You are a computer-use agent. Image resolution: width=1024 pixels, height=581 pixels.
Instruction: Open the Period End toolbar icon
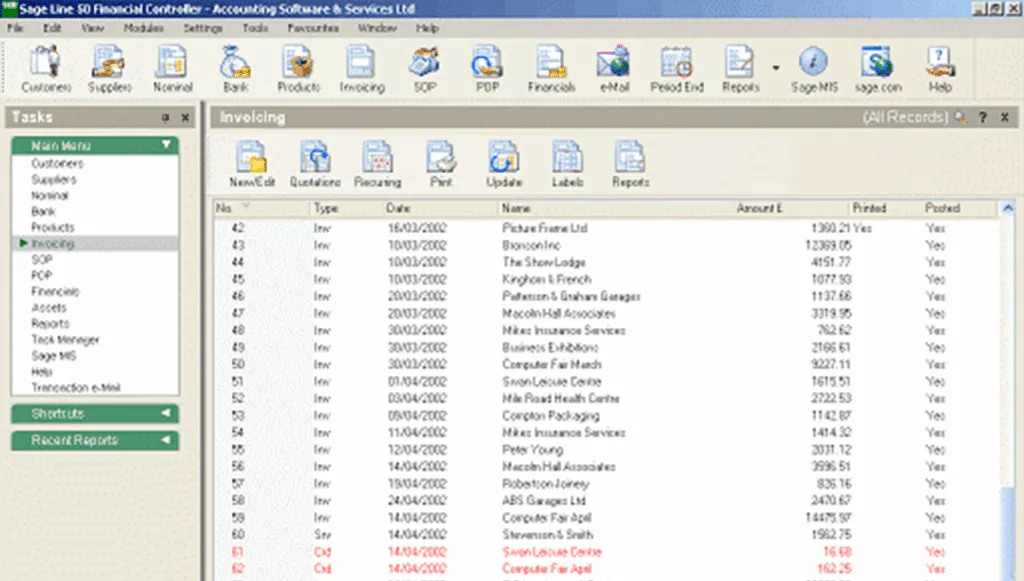pyautogui.click(x=677, y=69)
